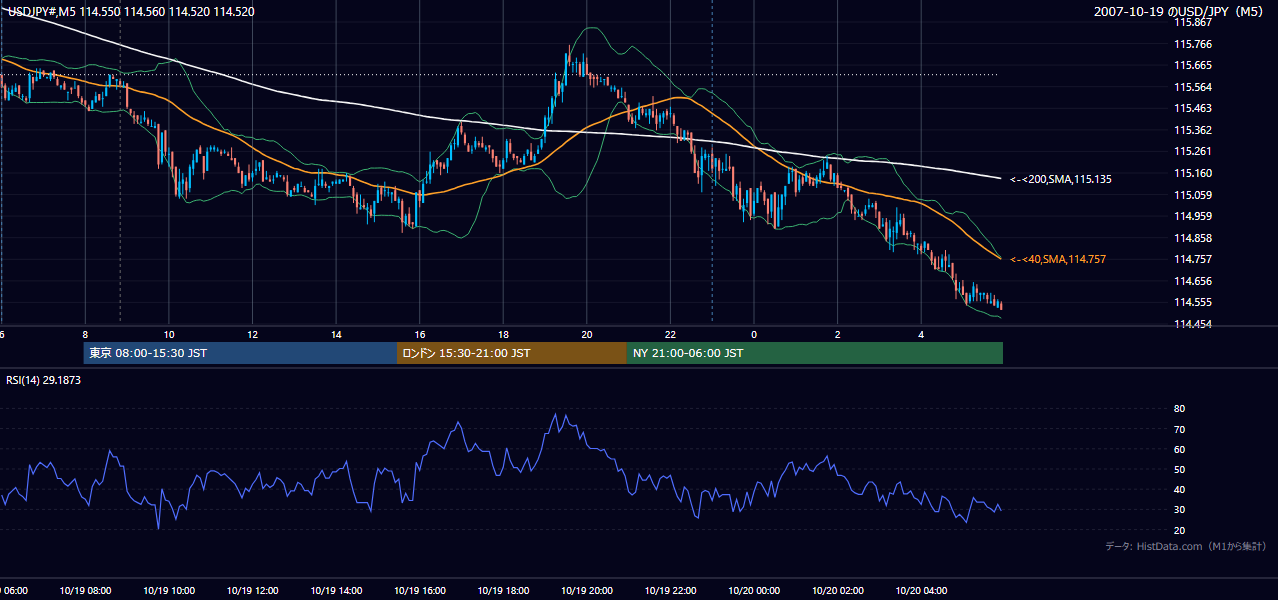
Task: Click the 10/19 22:00 date label
Action: pyautogui.click(x=670, y=591)
